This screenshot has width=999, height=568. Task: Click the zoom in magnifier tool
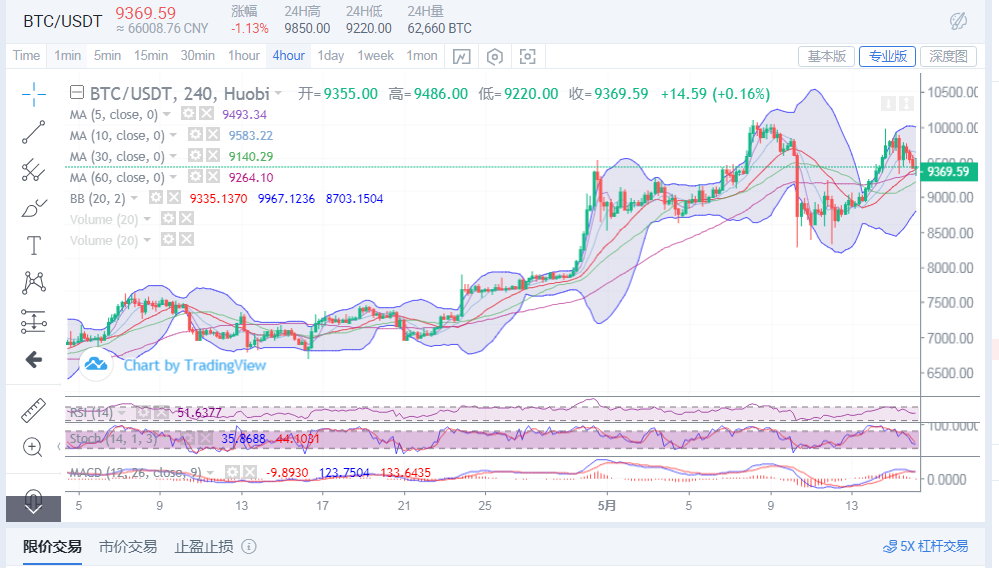(x=34, y=447)
